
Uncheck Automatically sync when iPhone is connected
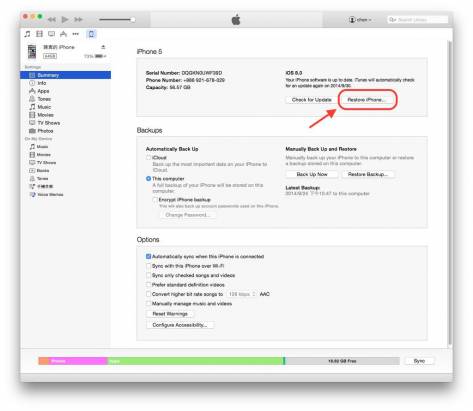click(149, 256)
